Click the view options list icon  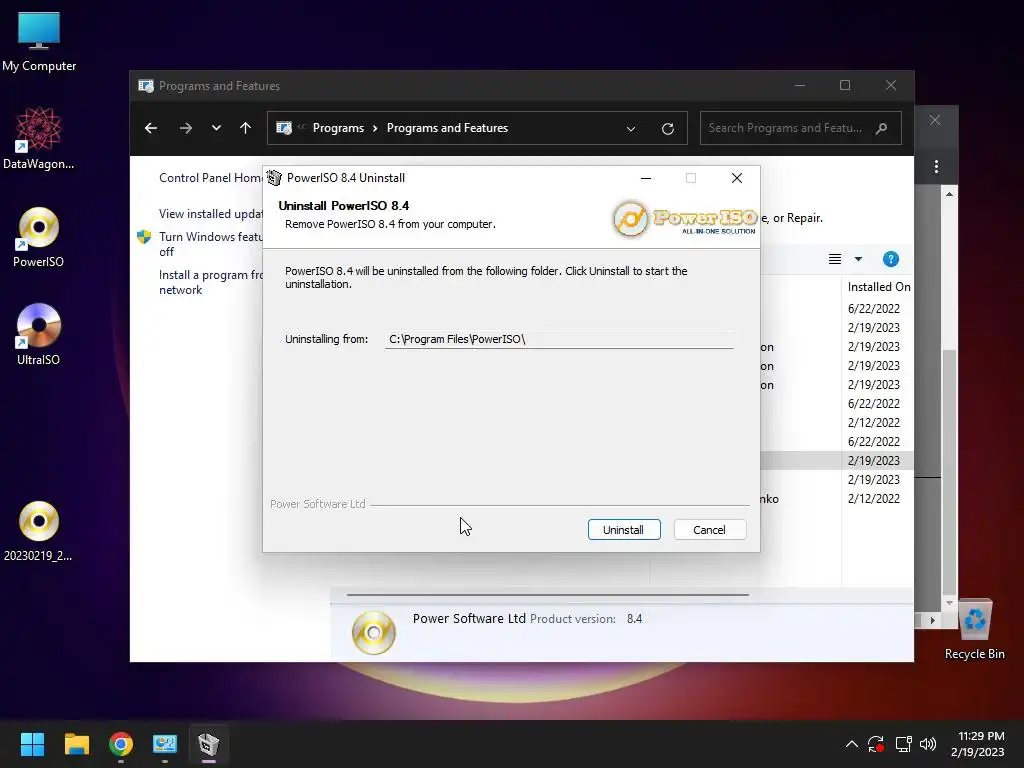835,259
